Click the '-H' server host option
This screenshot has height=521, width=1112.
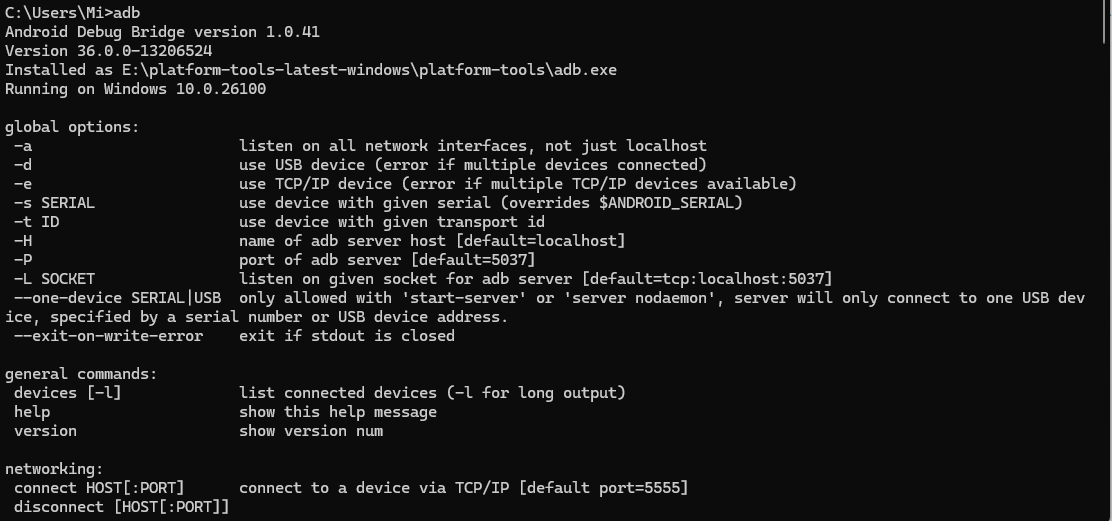coord(23,241)
